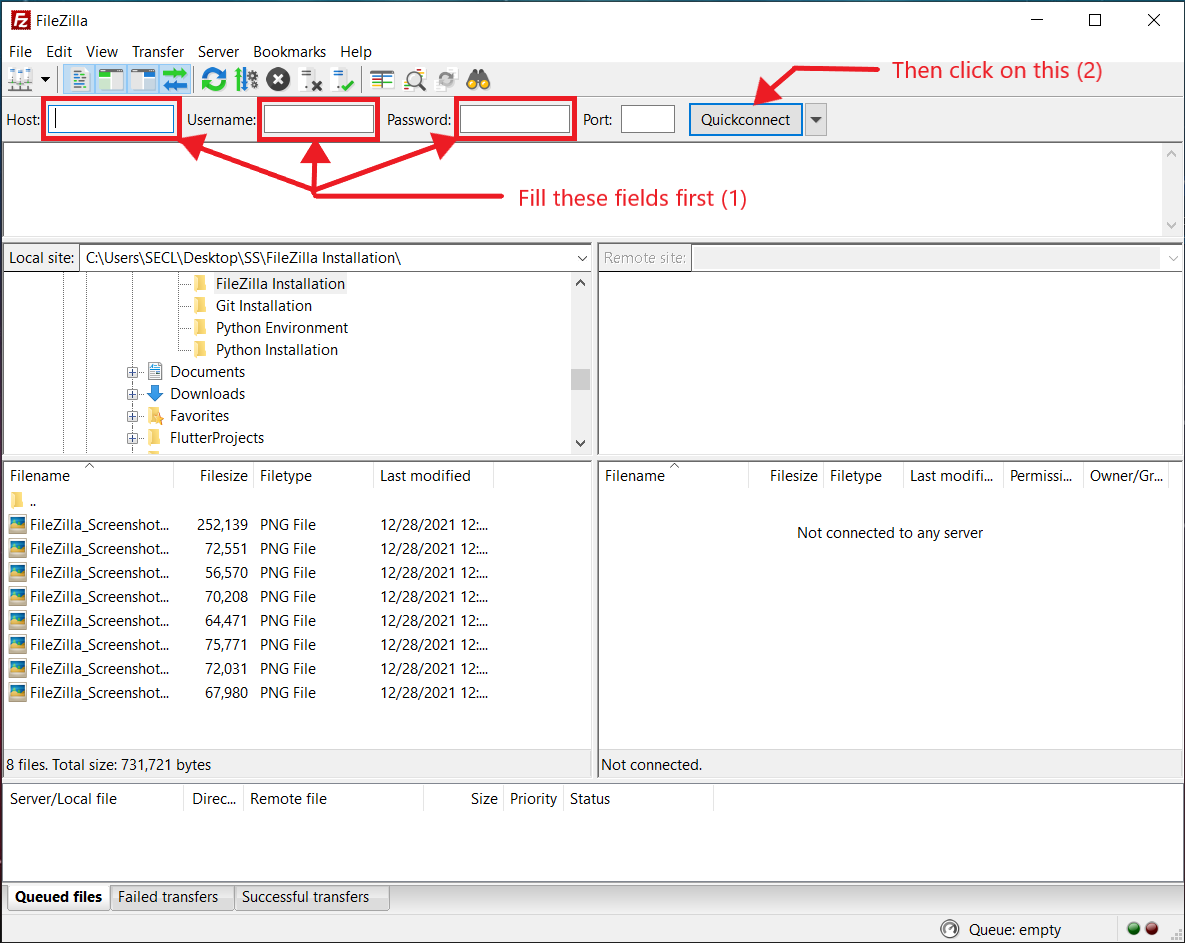Screen dimensions: 1185x943
Task: Select the file sized 56,570
Action: (248, 573)
